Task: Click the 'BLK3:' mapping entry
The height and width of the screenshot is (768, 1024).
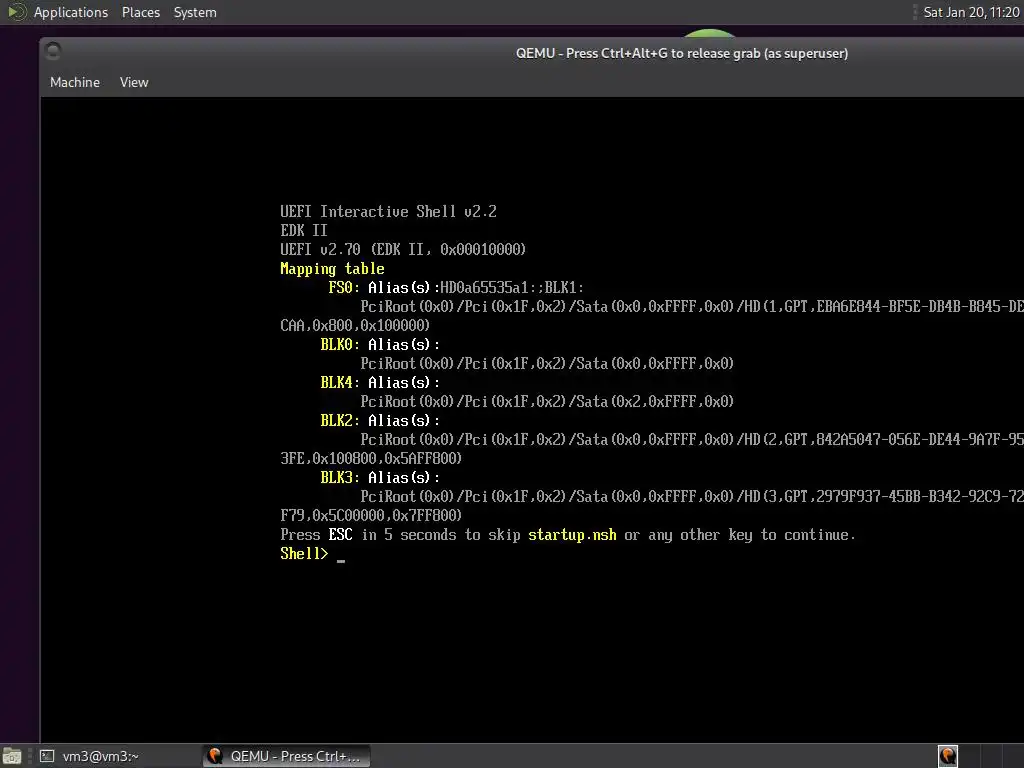Action: click(x=340, y=477)
